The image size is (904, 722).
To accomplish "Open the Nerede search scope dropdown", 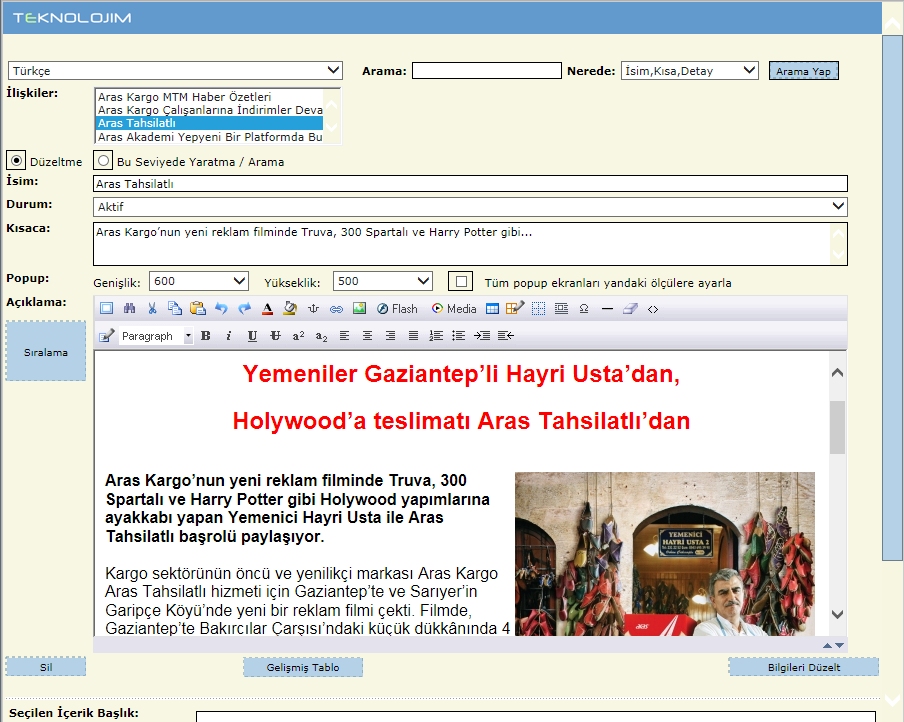I will (690, 70).
